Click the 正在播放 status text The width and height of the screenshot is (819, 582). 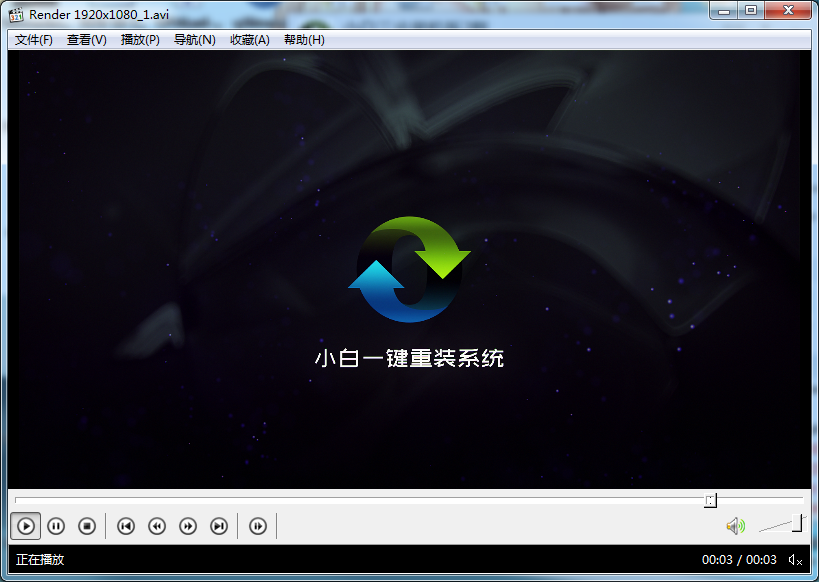[40, 560]
